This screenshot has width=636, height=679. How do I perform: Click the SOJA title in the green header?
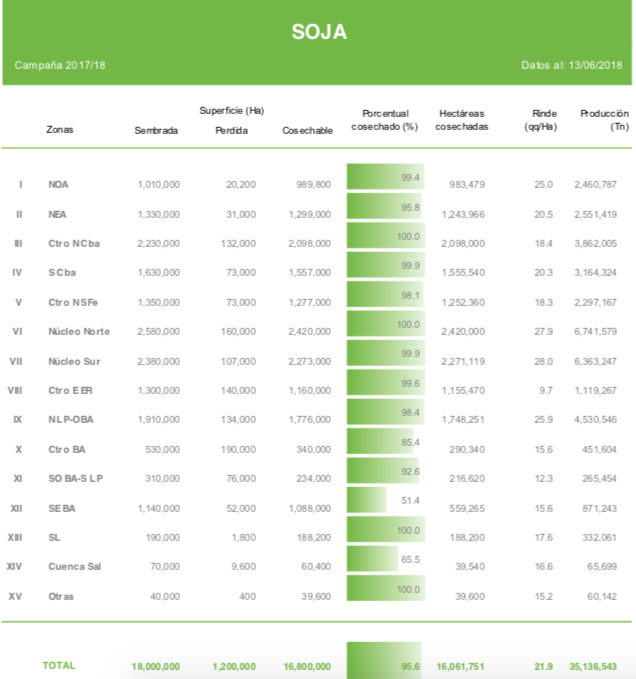(318, 32)
